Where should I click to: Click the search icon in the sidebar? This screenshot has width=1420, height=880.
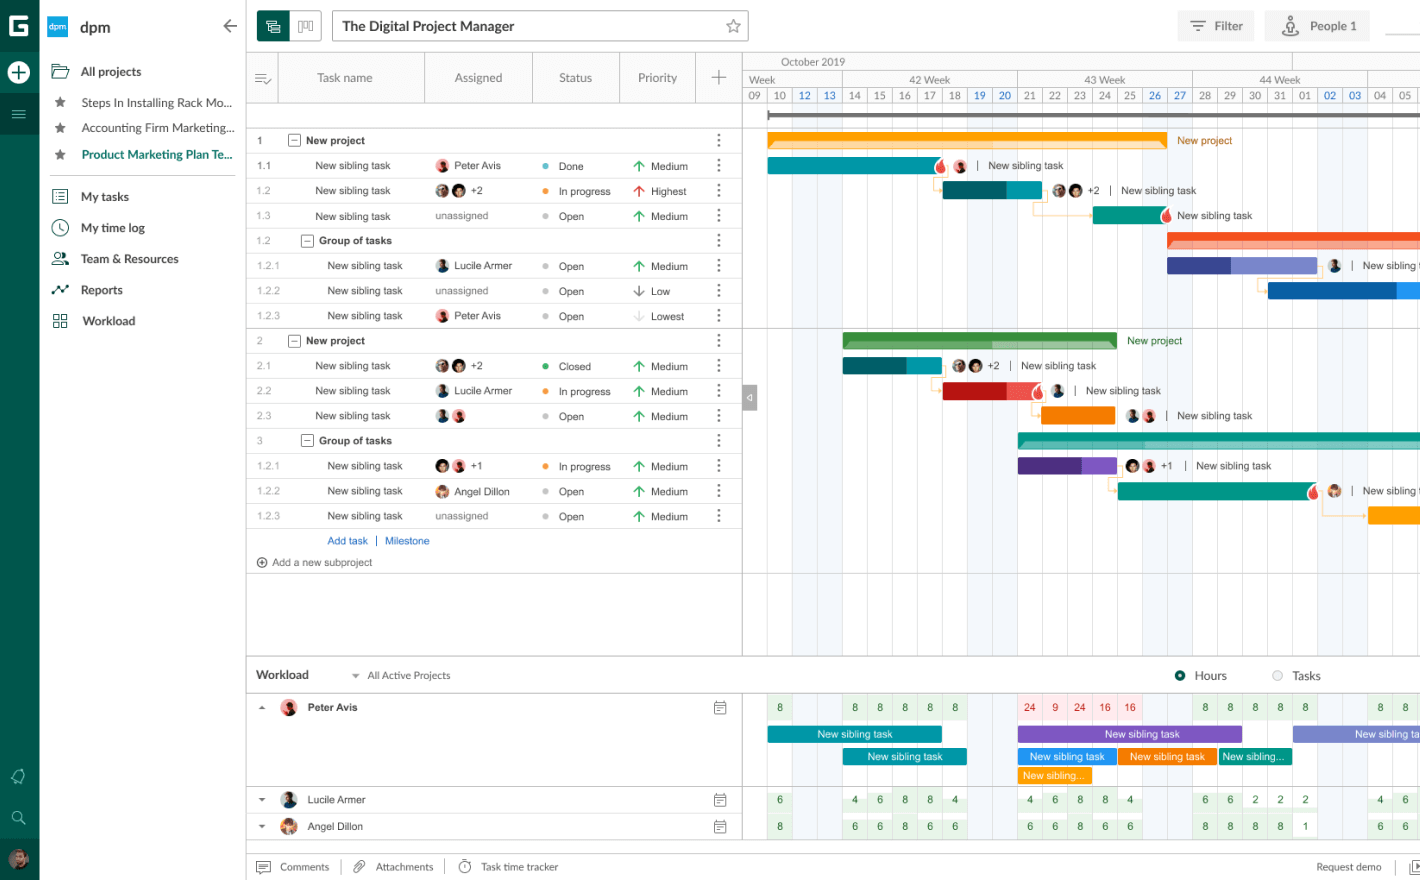(18, 817)
